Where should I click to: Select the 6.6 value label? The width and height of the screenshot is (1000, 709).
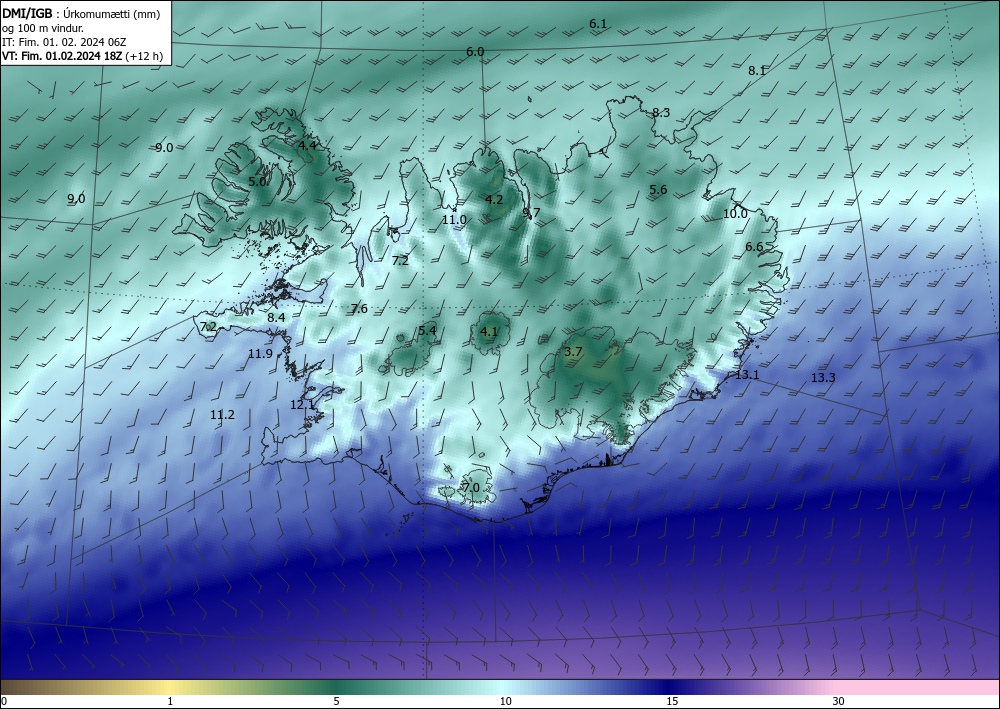point(754,247)
